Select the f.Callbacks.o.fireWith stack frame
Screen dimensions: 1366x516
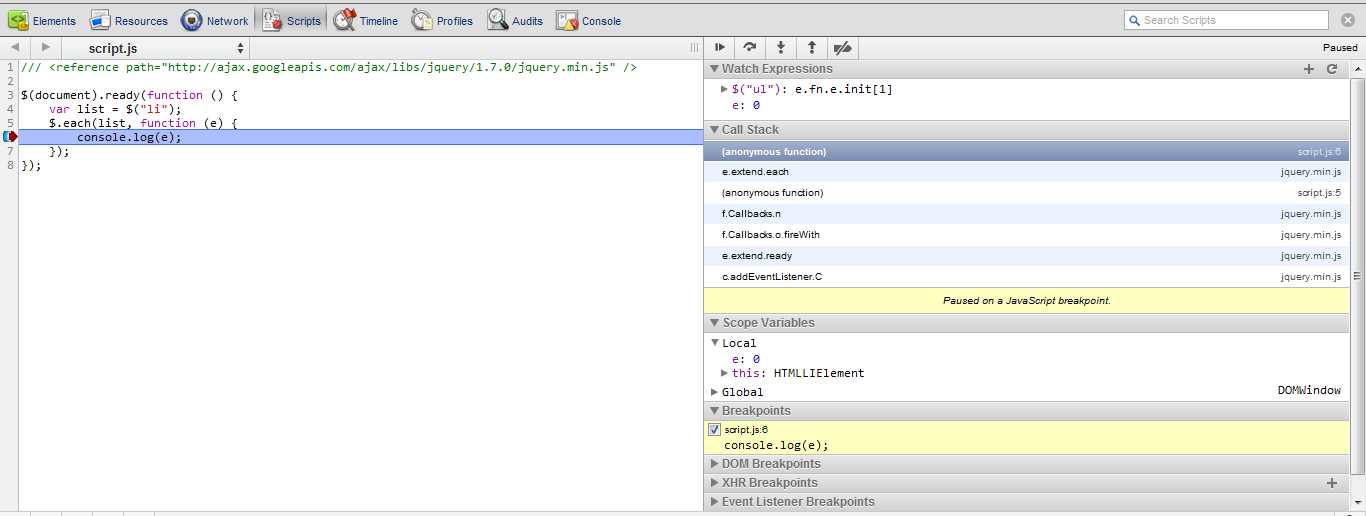(1027, 235)
